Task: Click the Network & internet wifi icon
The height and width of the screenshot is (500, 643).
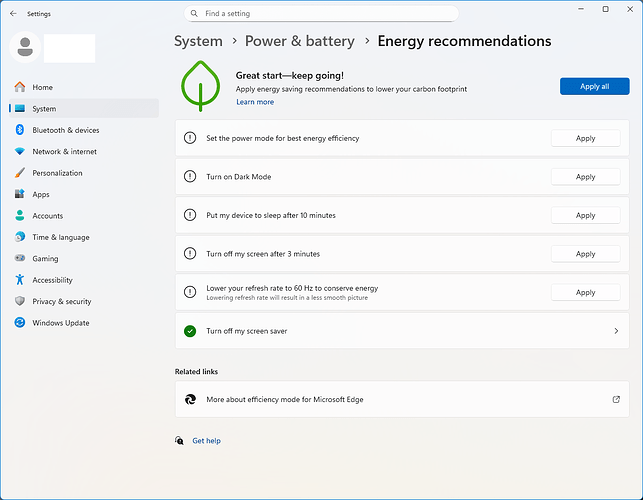Action: (20, 151)
